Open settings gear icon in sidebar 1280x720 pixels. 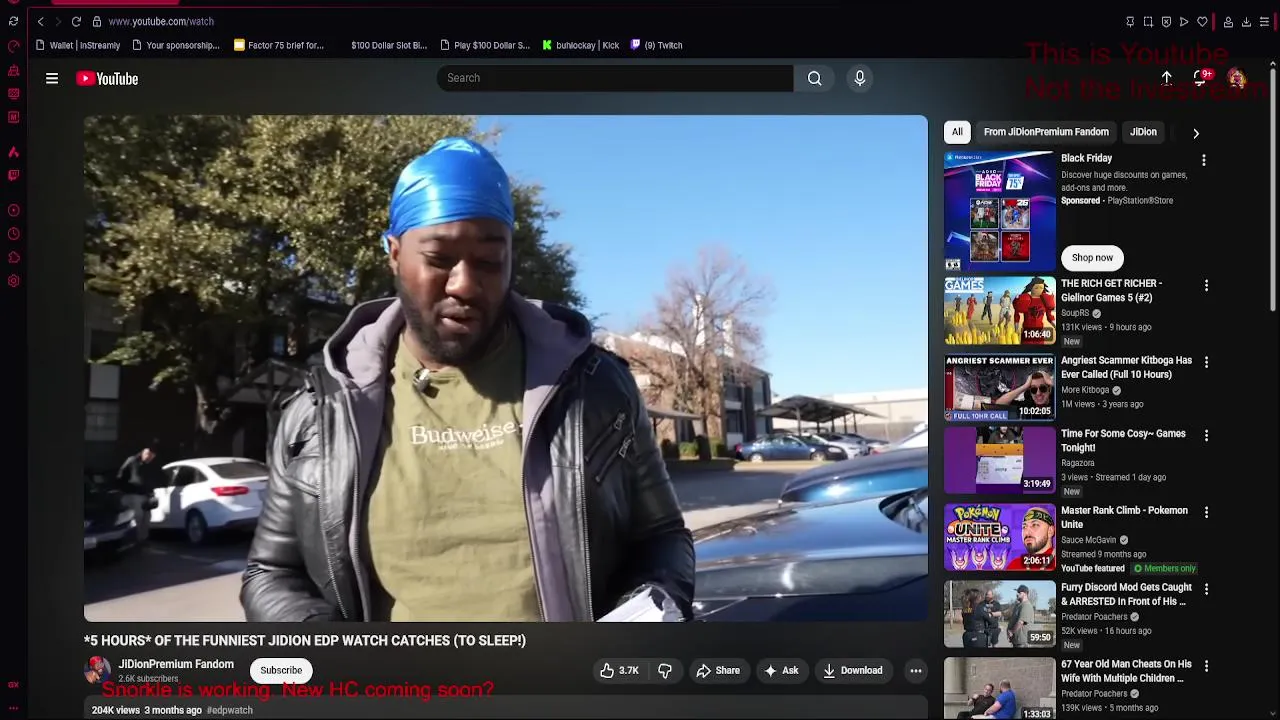pyautogui.click(x=13, y=281)
